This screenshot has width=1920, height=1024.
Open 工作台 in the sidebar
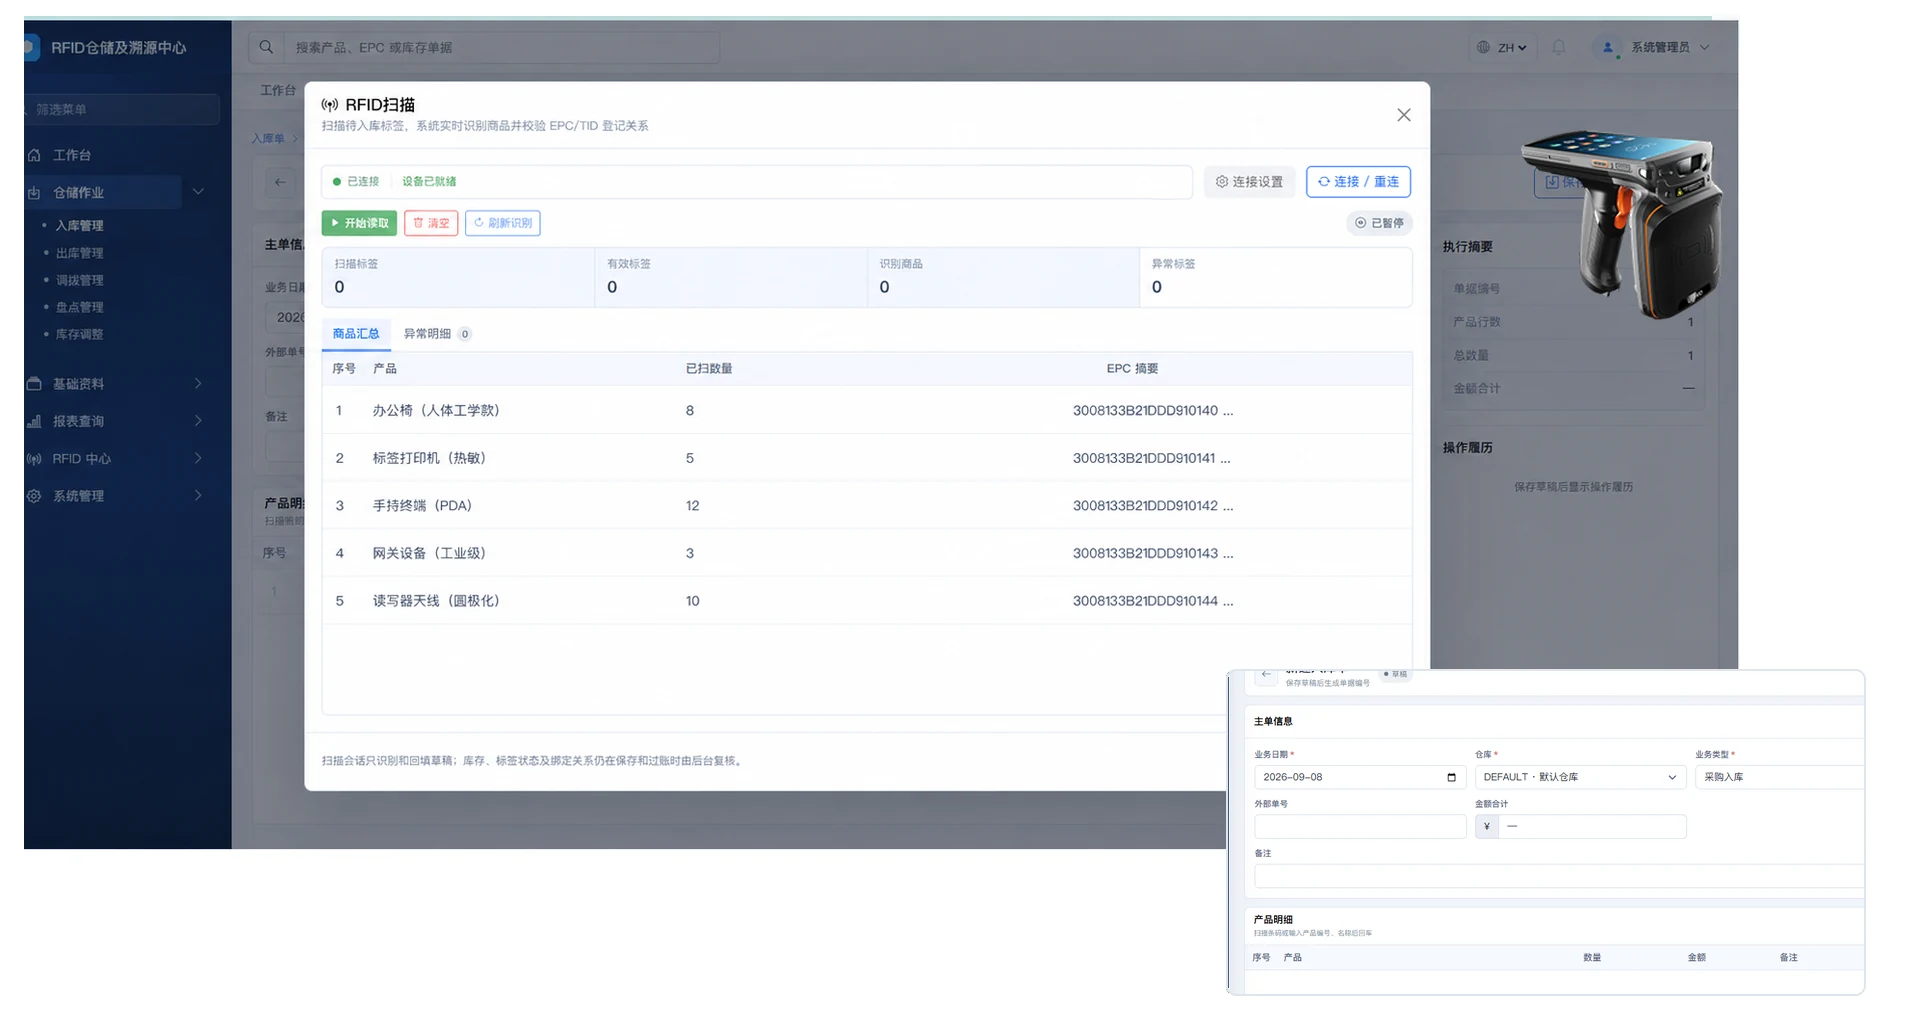click(x=72, y=155)
